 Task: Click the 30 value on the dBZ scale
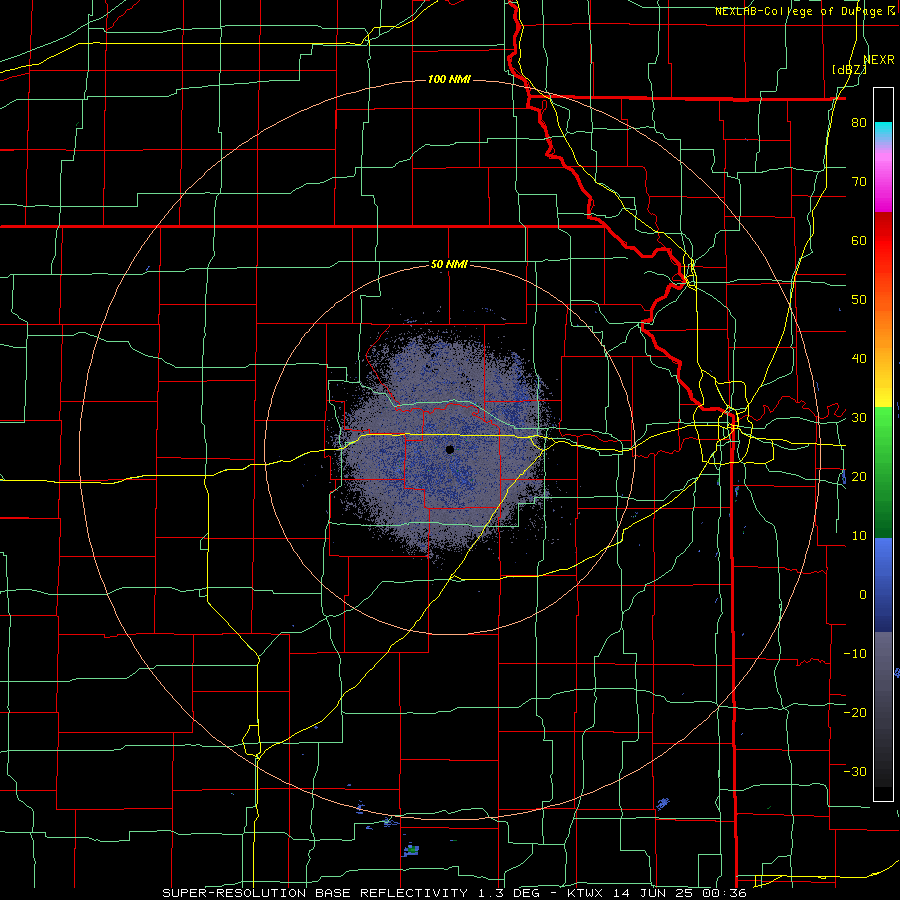click(859, 418)
